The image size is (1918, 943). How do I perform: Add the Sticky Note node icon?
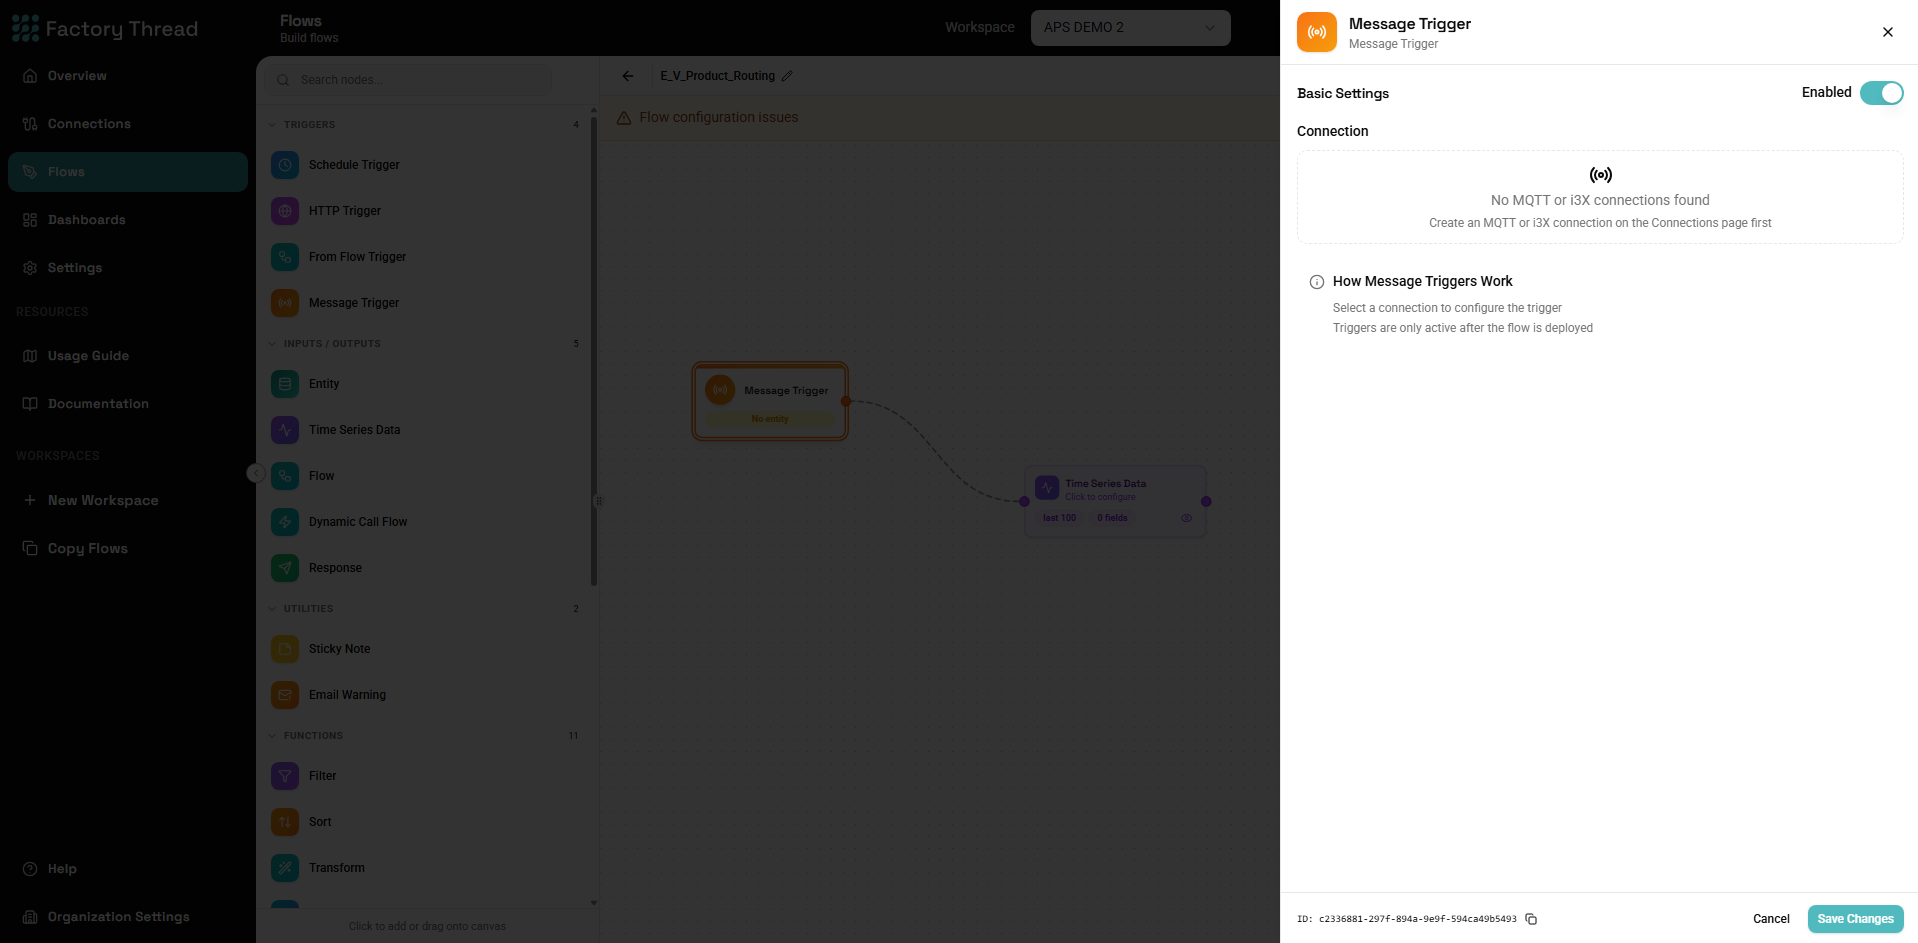point(285,649)
